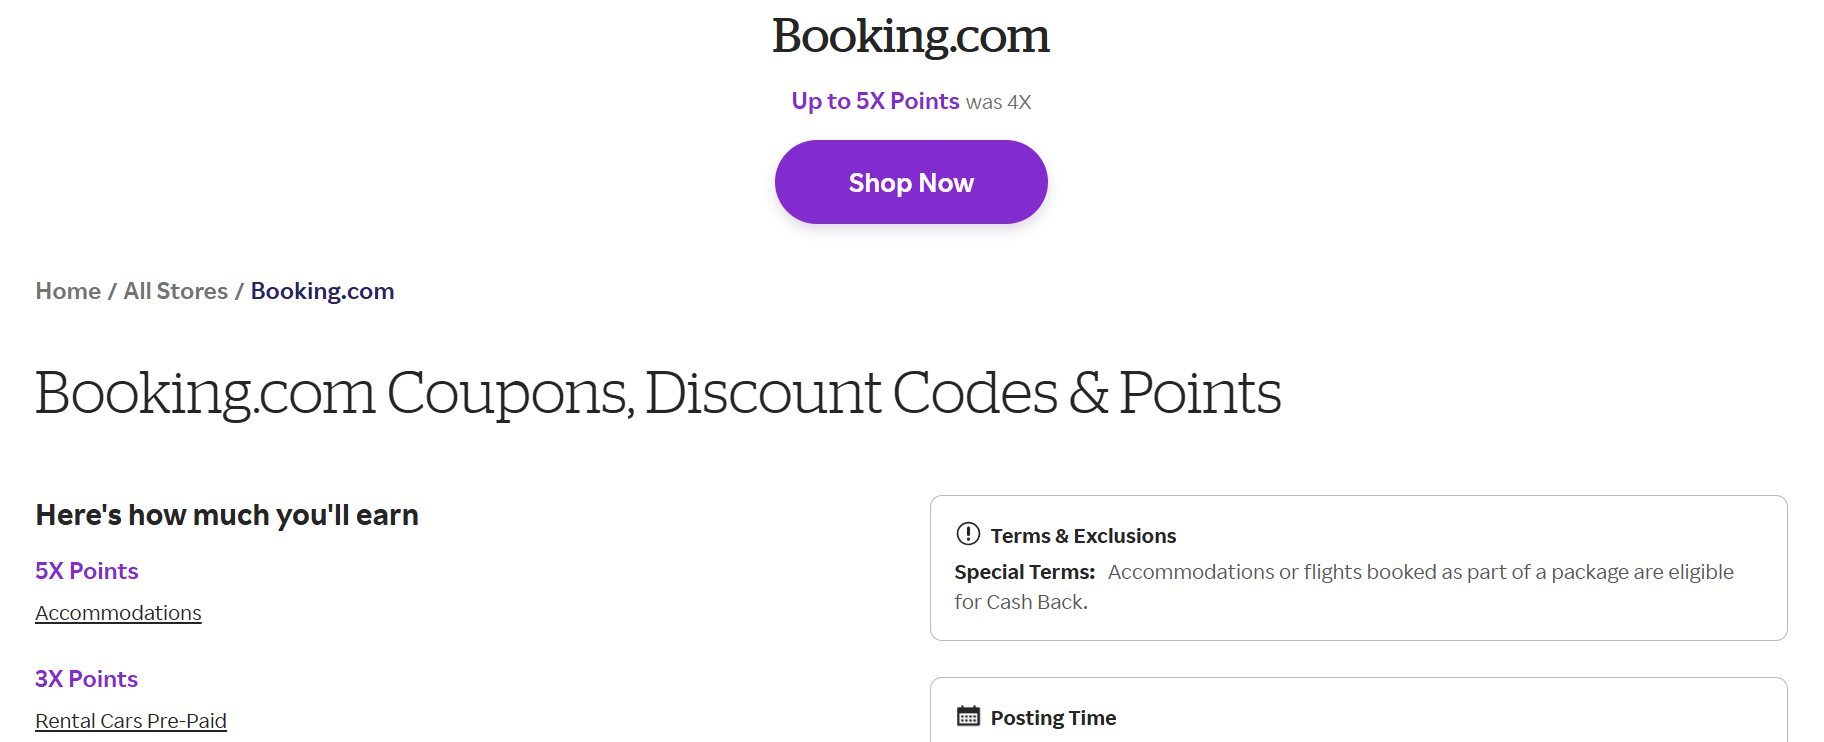This screenshot has height=742, width=1824.
Task: Click the Up to 5X Points text
Action: click(x=874, y=101)
